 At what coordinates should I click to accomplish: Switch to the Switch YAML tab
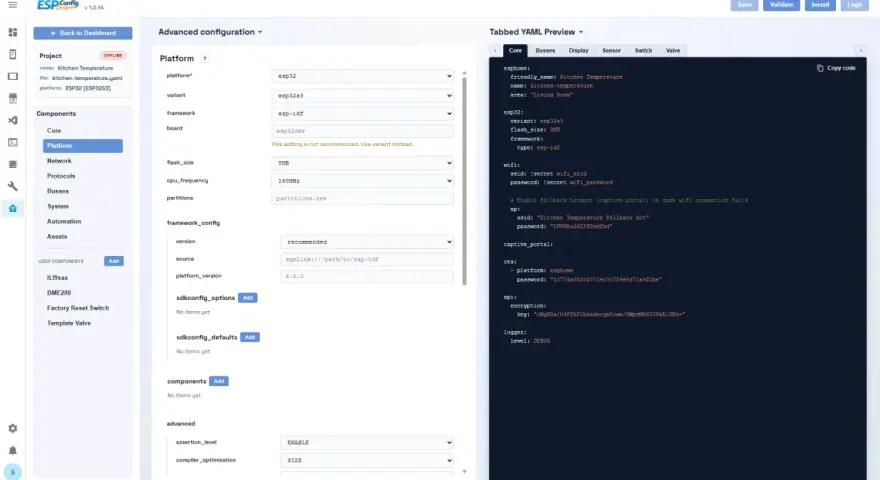643,51
